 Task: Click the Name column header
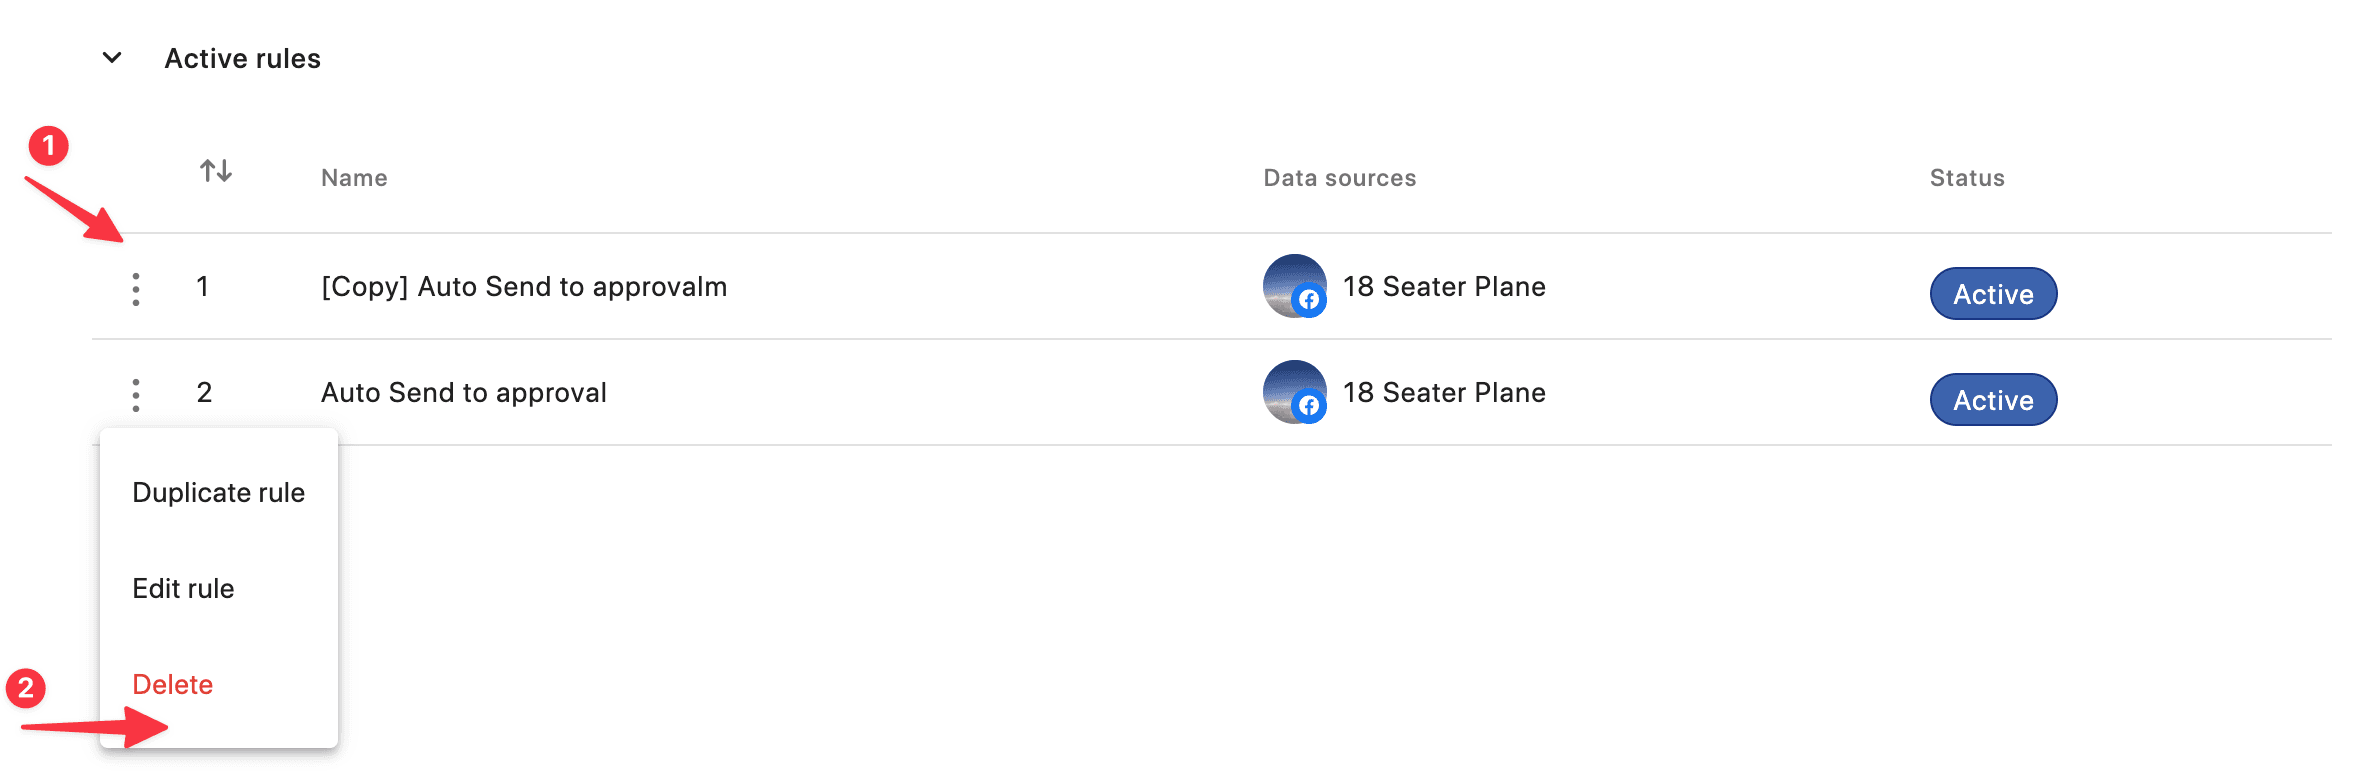(354, 178)
